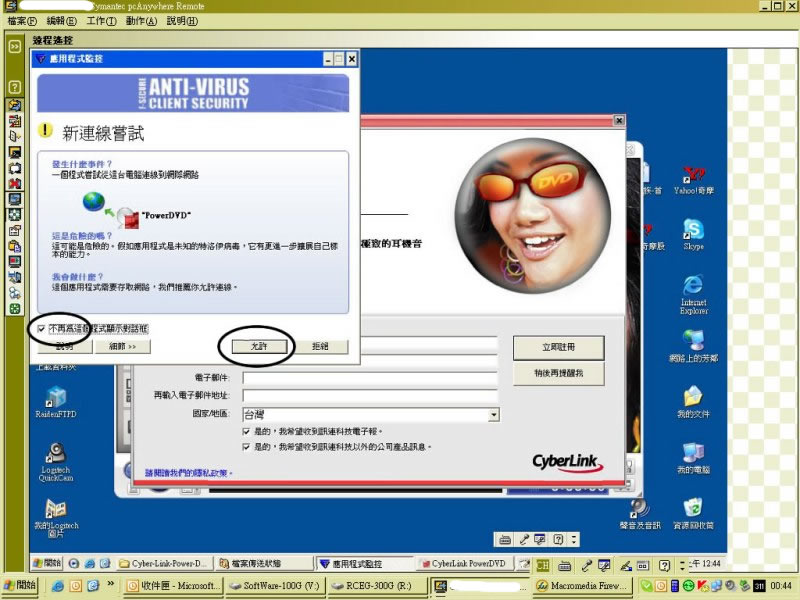Open the Logitech QuickCam desktop icon

coord(56,462)
